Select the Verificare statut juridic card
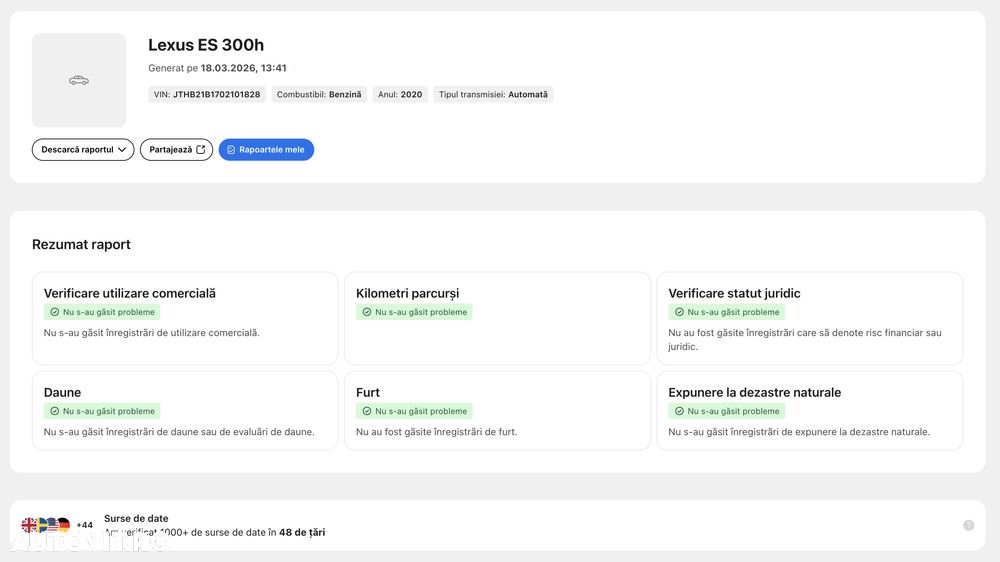1000x562 pixels. pos(809,318)
